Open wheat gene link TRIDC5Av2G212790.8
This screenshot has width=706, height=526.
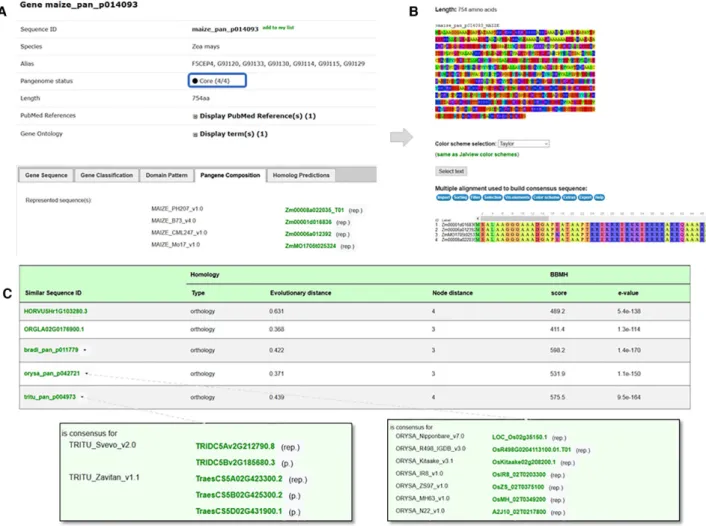pos(235,446)
